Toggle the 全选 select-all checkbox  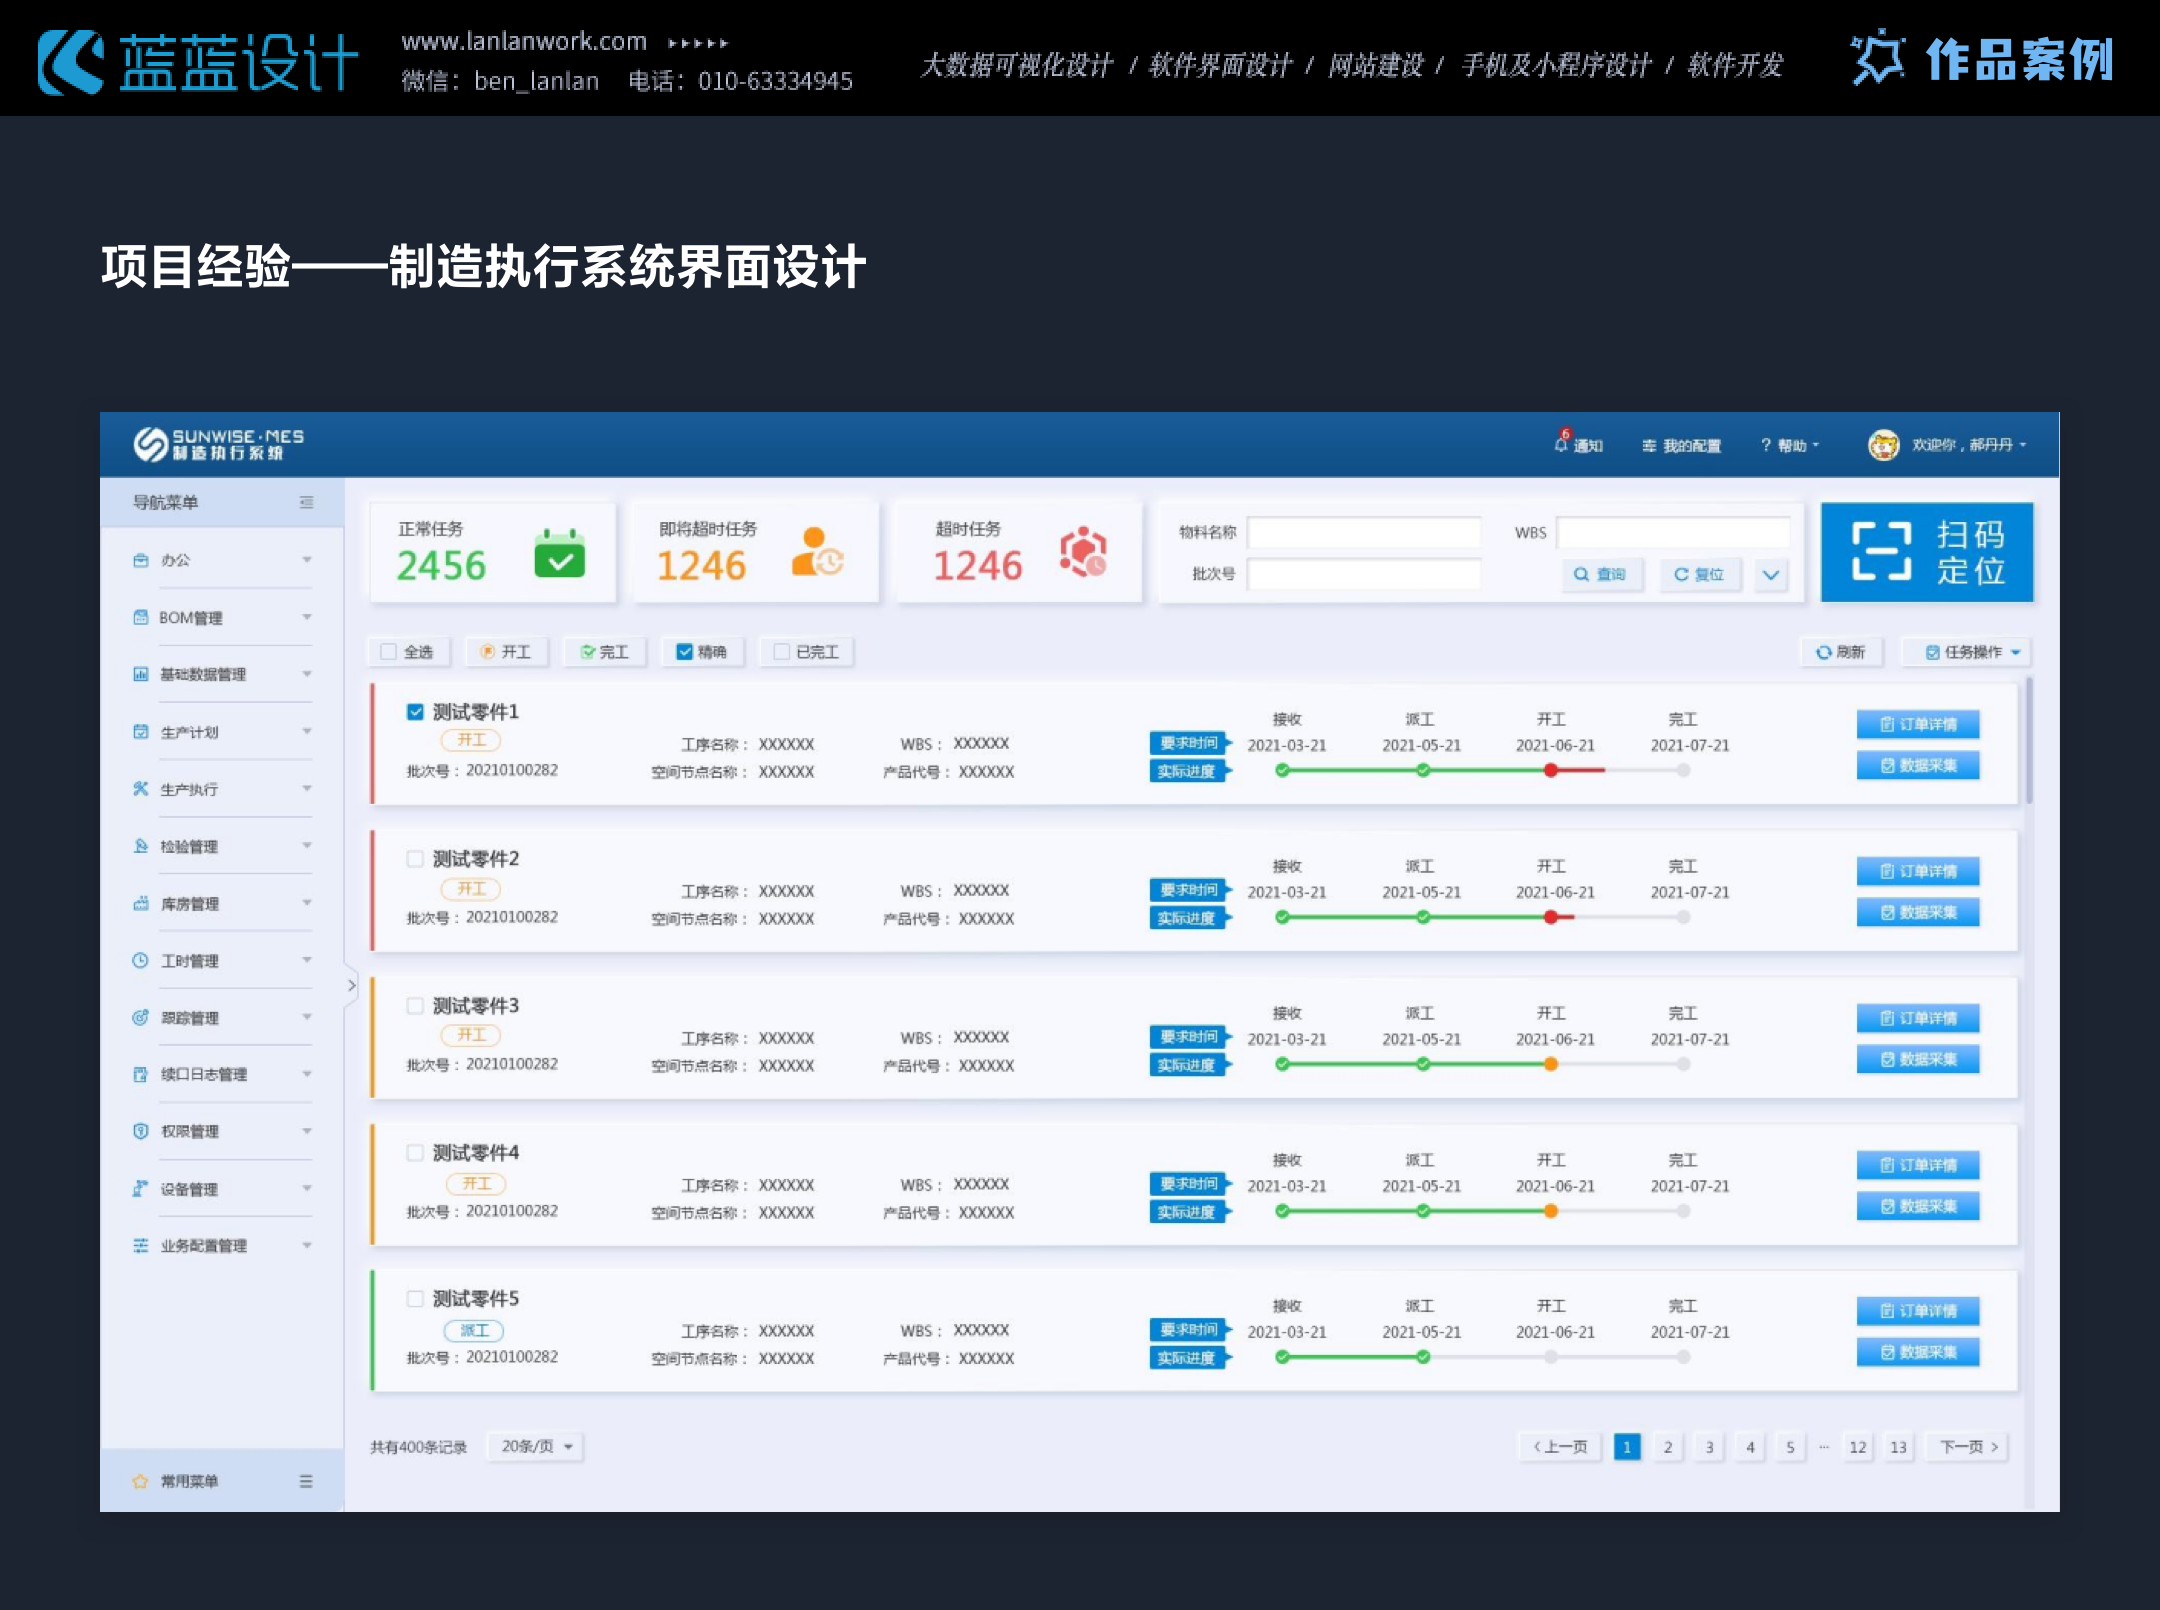click(x=389, y=652)
